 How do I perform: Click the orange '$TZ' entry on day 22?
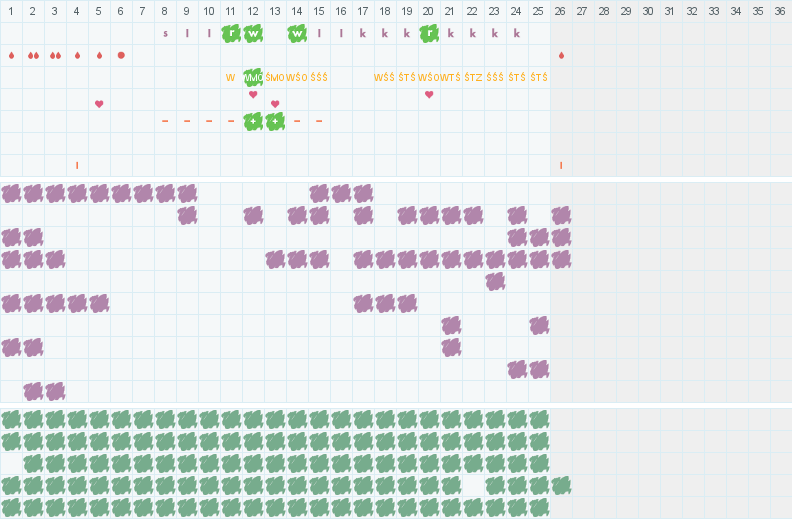(473, 77)
